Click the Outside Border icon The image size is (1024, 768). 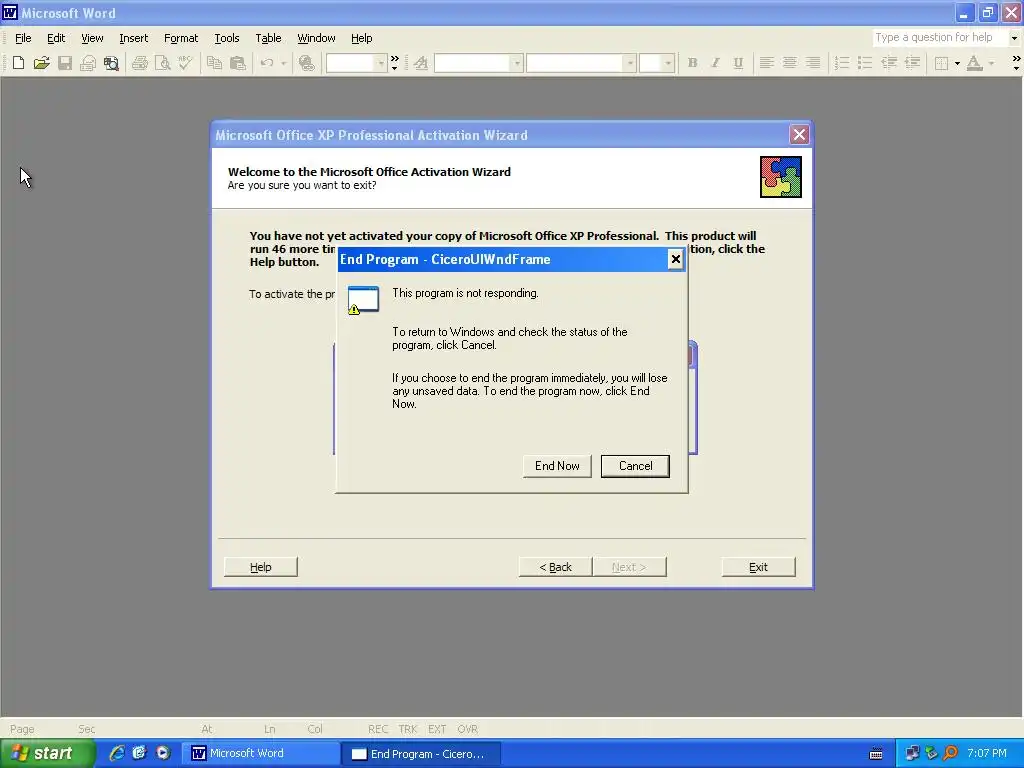point(941,63)
